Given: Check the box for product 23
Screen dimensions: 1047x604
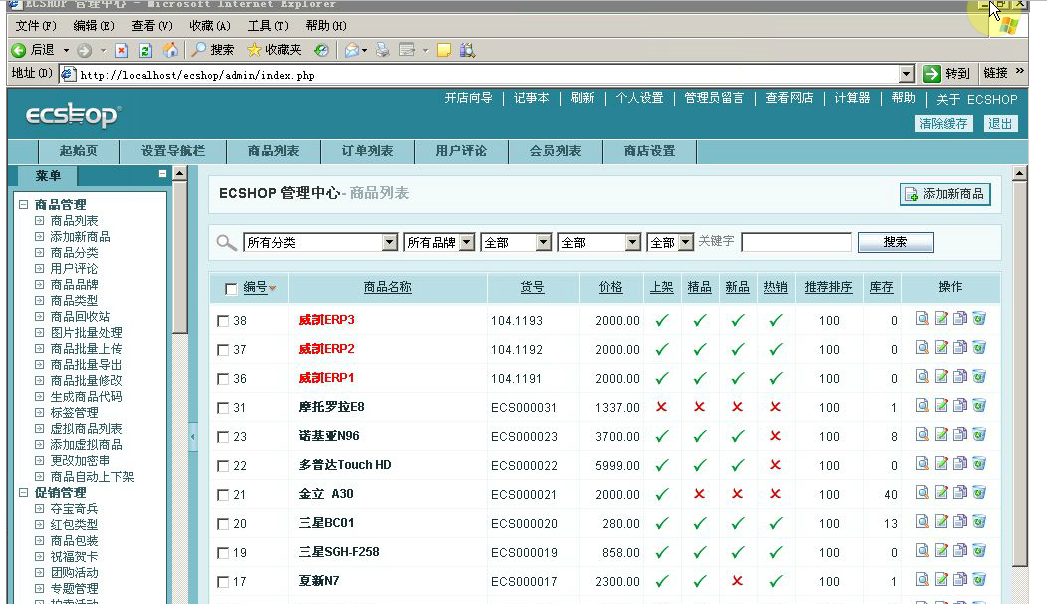Looking at the screenshot, I should click(223, 437).
